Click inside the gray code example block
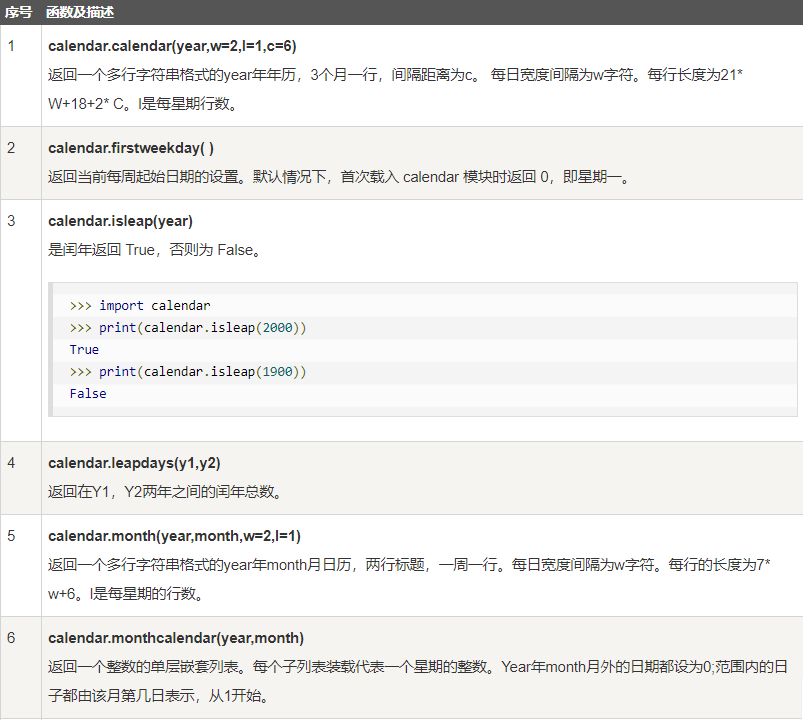The image size is (803, 720). coord(400,349)
